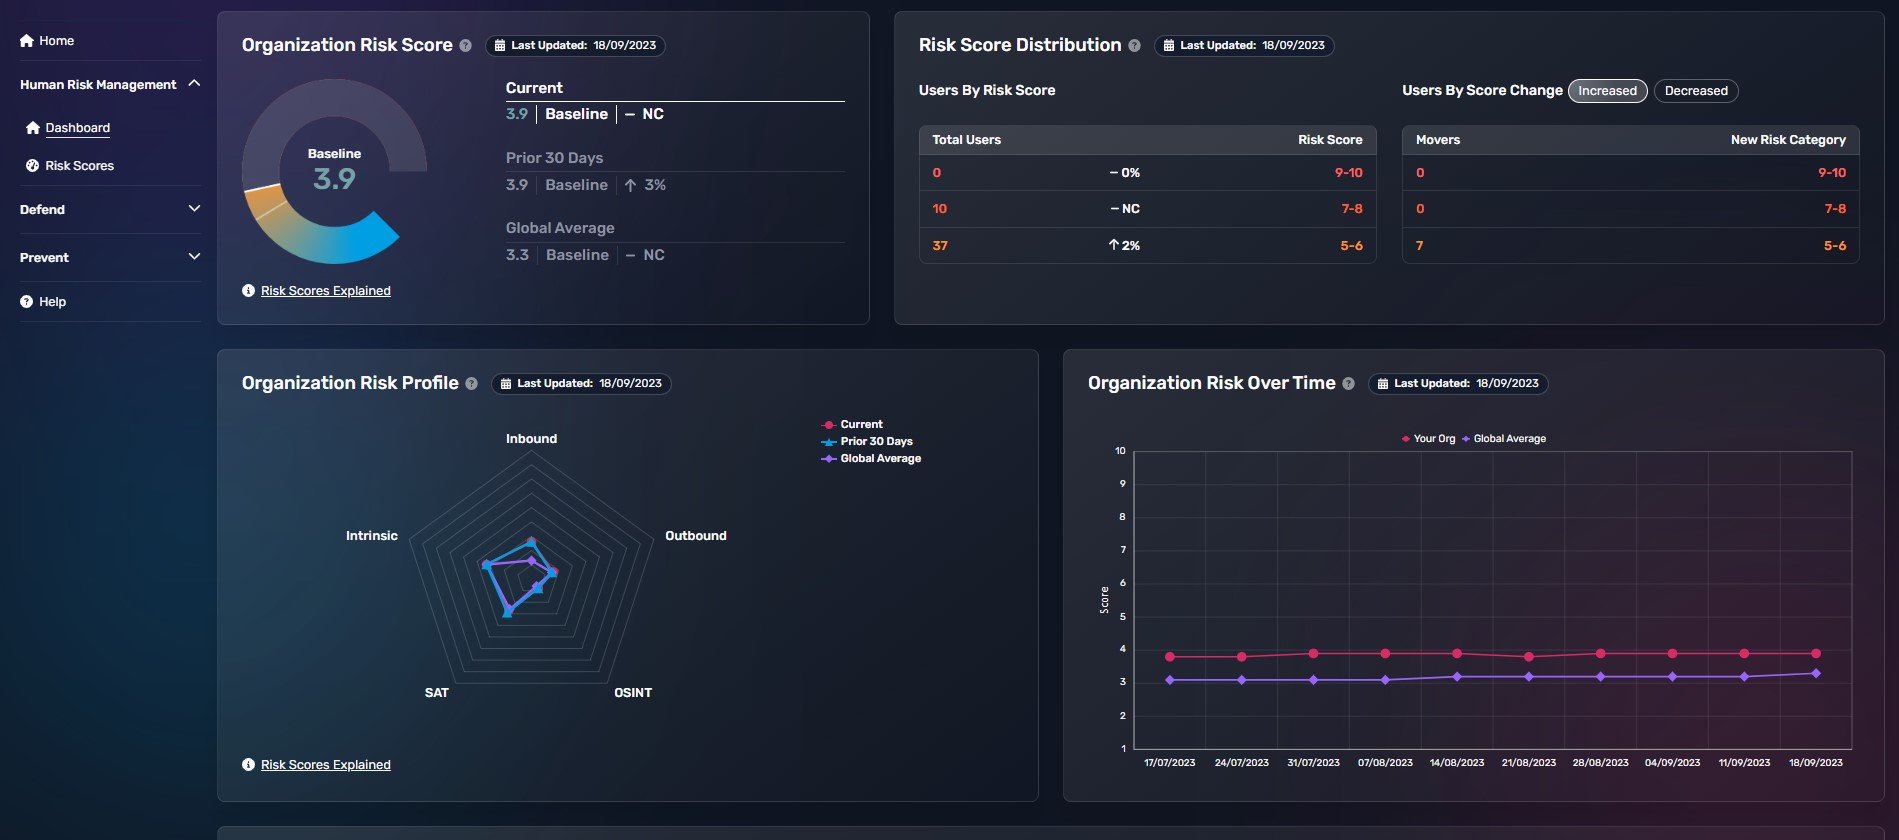Click help icon beside Organization Risk Score
The height and width of the screenshot is (840, 1899).
[465, 46]
